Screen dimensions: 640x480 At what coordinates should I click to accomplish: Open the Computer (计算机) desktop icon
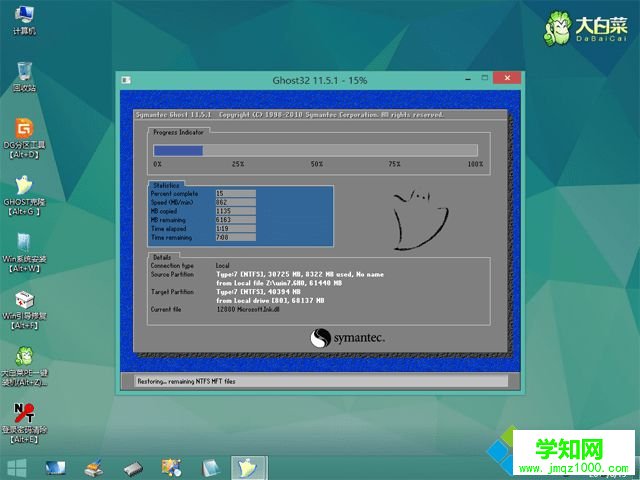(24, 16)
